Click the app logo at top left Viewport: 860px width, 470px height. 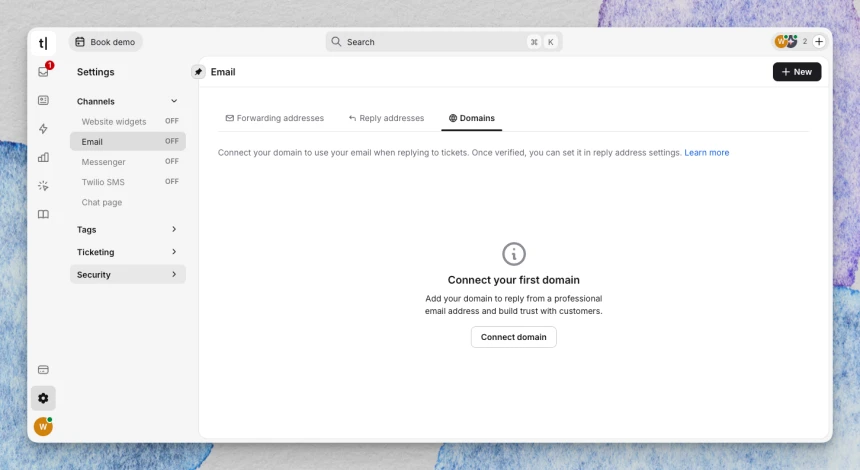tap(43, 43)
